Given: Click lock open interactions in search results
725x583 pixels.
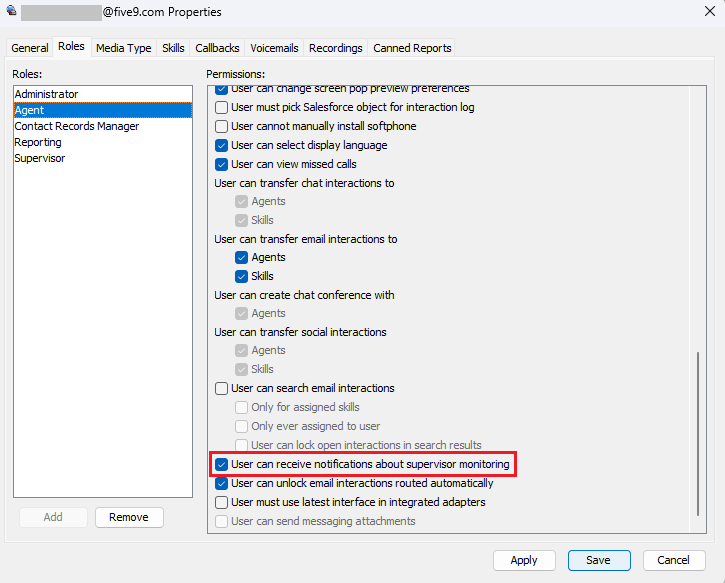Looking at the screenshot, I should tap(241, 445).
